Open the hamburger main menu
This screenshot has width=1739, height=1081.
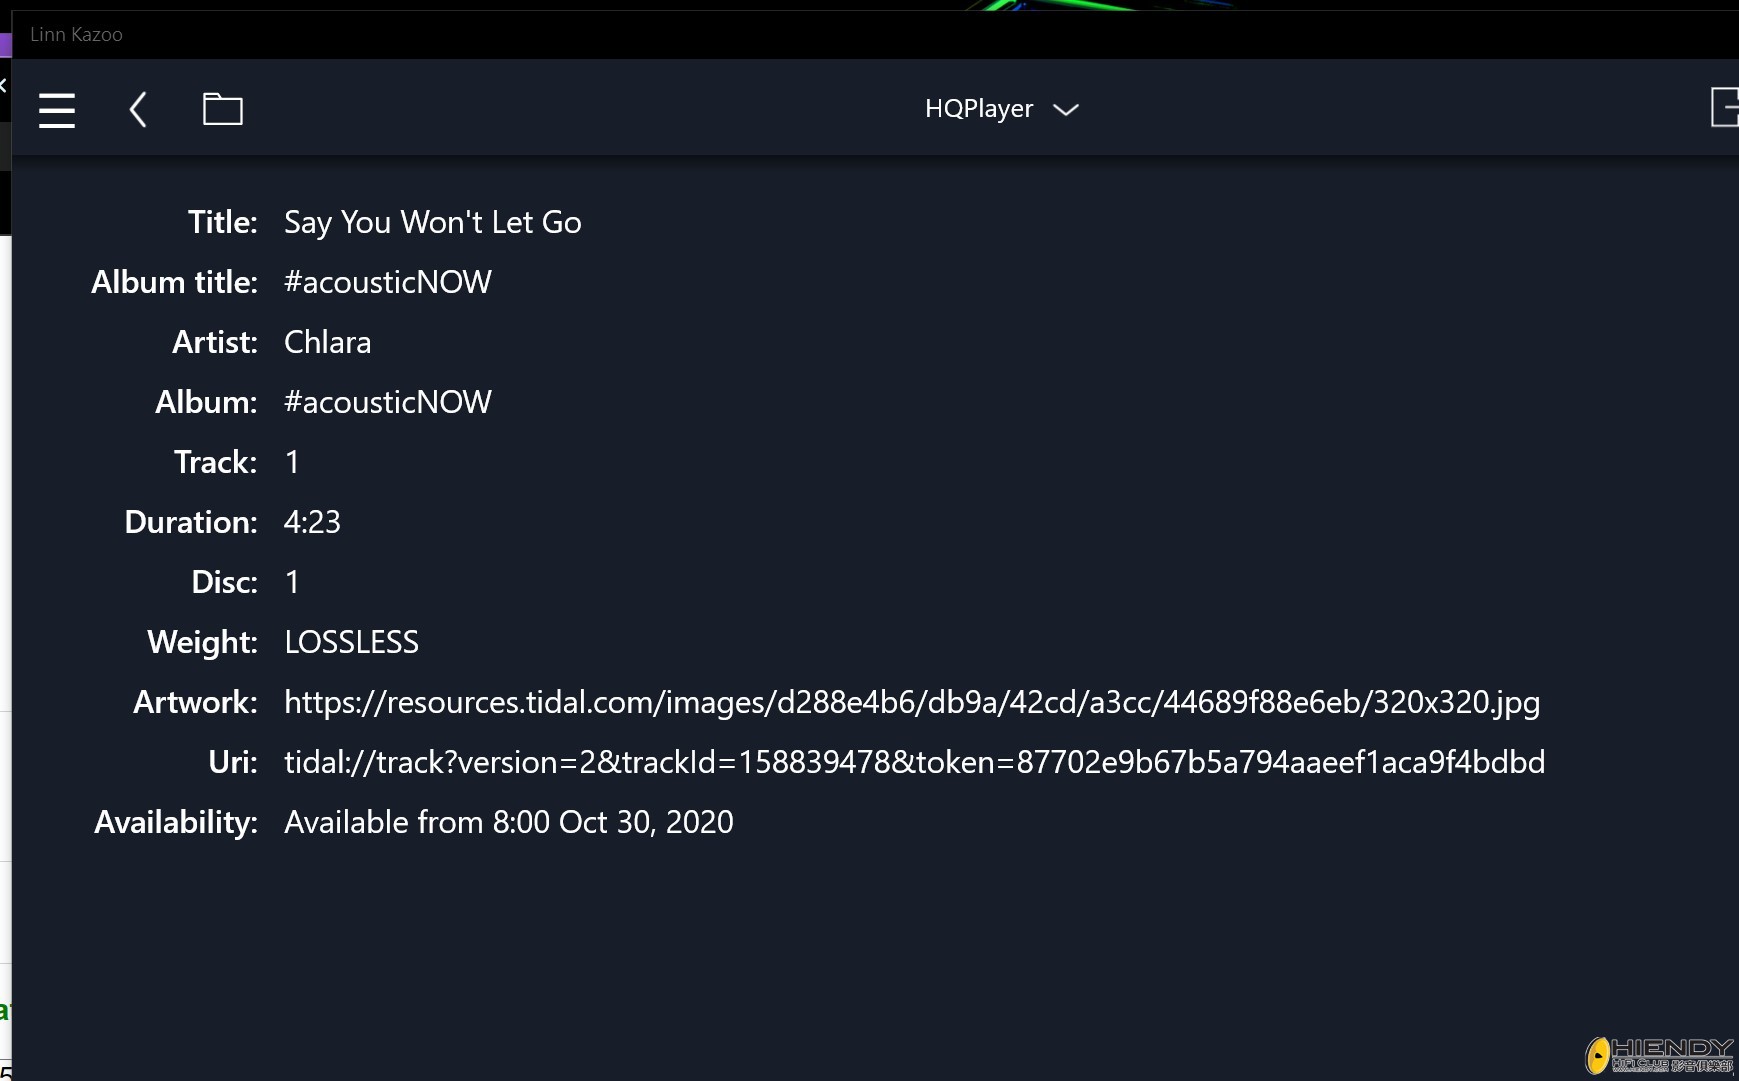click(x=57, y=109)
